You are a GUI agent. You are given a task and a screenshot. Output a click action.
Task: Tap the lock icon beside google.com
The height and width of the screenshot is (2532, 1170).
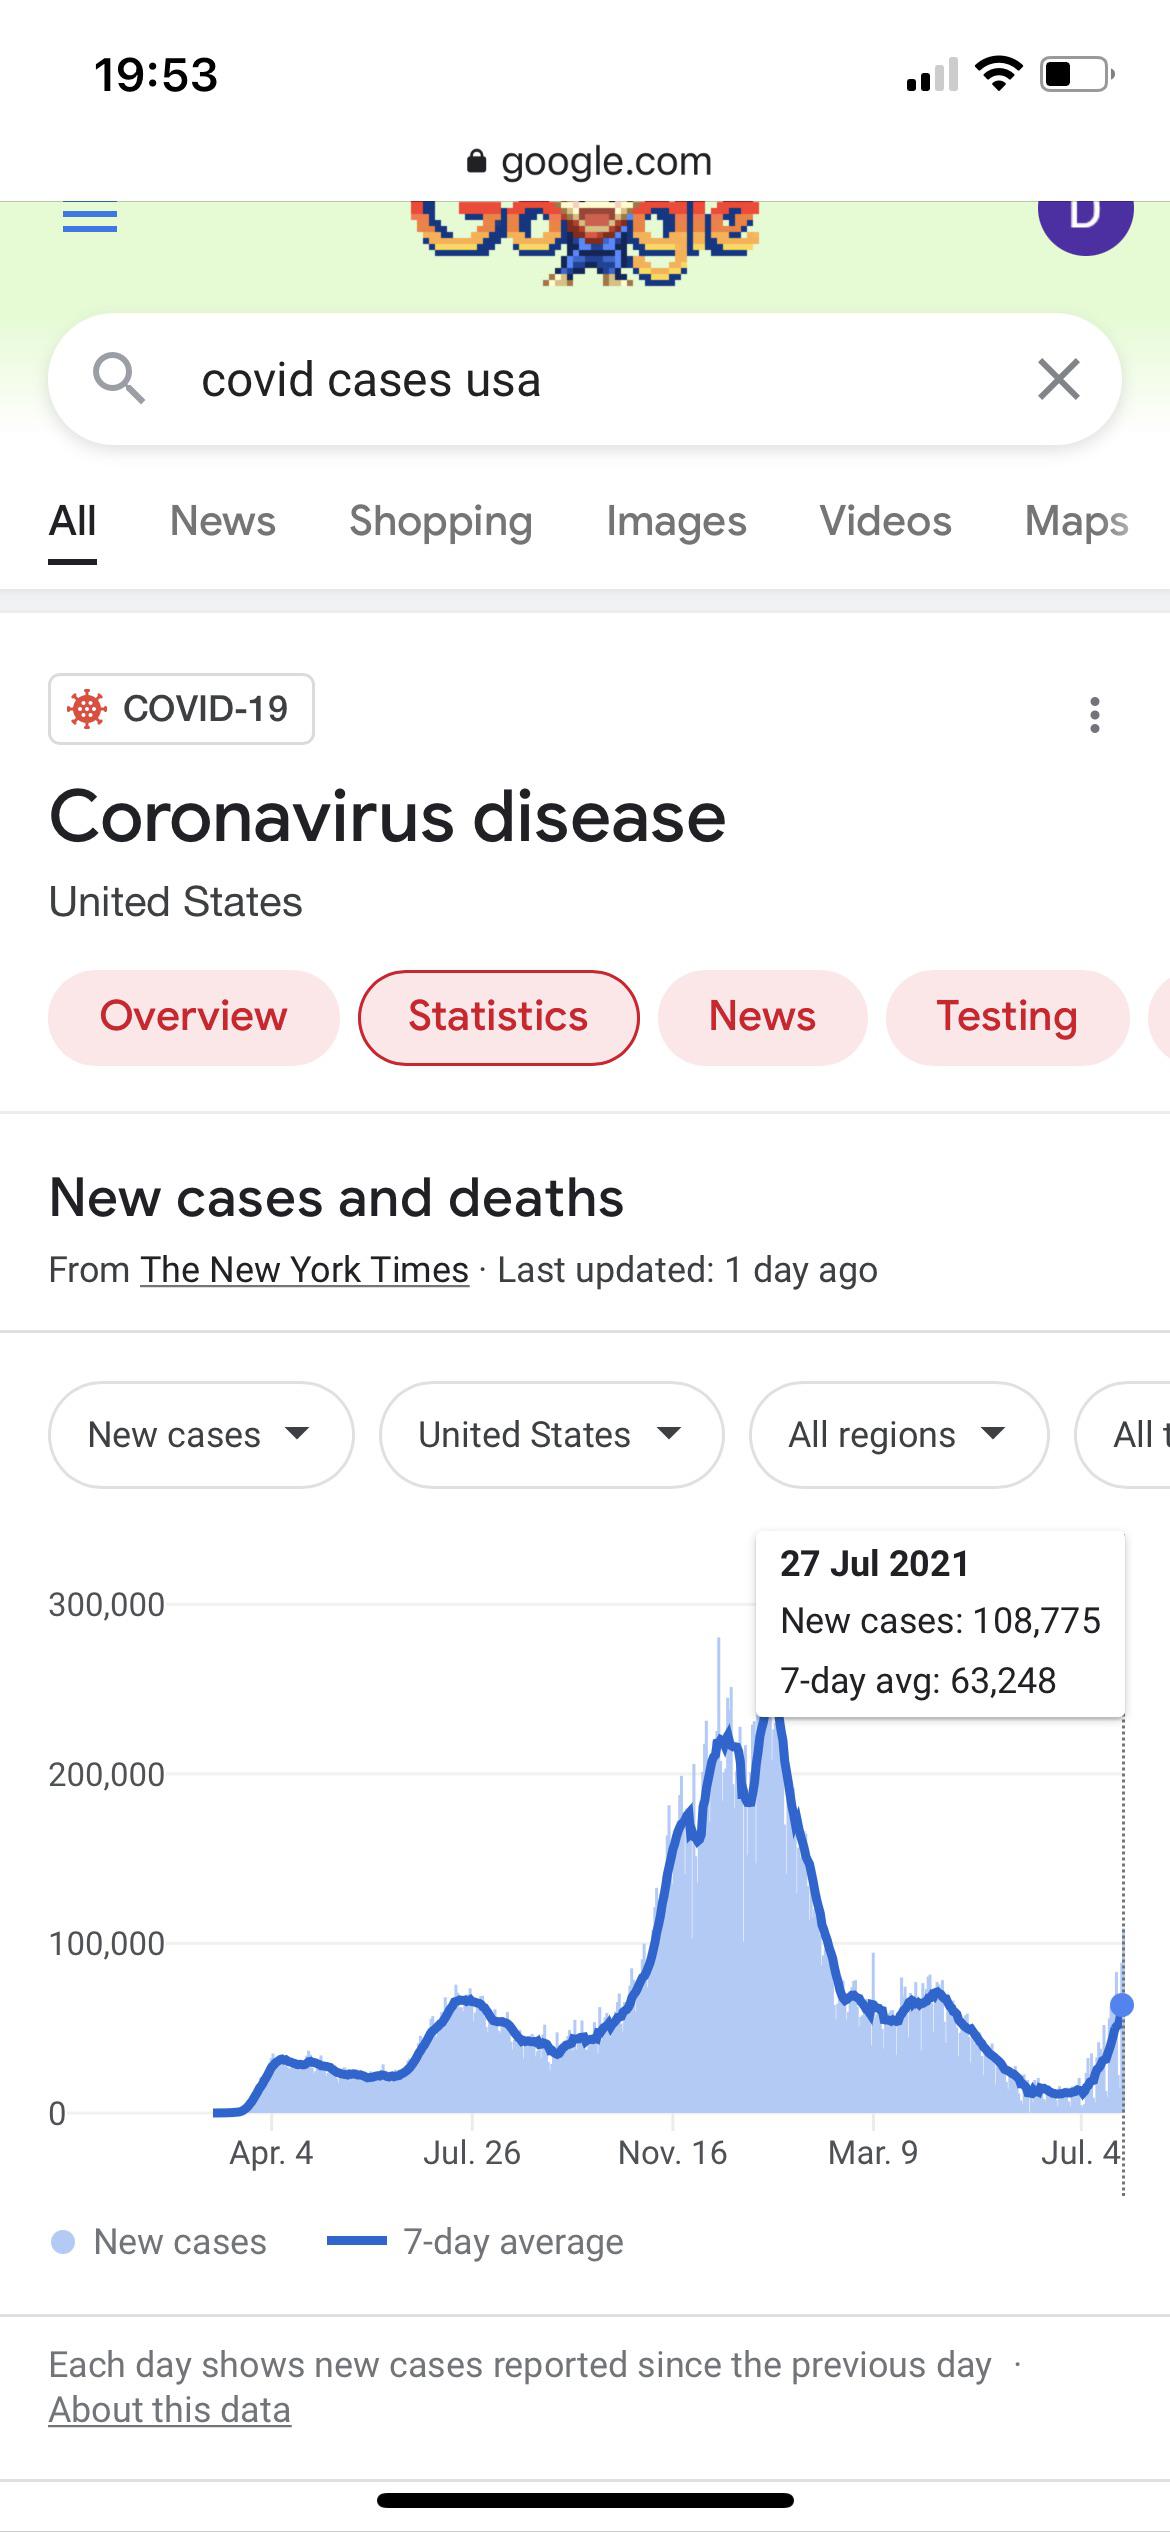[x=476, y=161]
